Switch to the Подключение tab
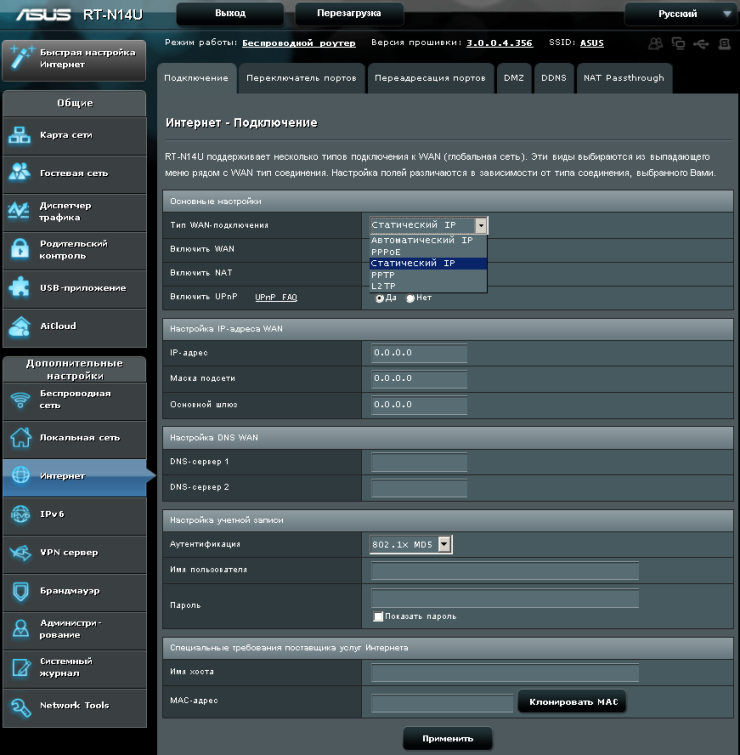 pyautogui.click(x=196, y=78)
